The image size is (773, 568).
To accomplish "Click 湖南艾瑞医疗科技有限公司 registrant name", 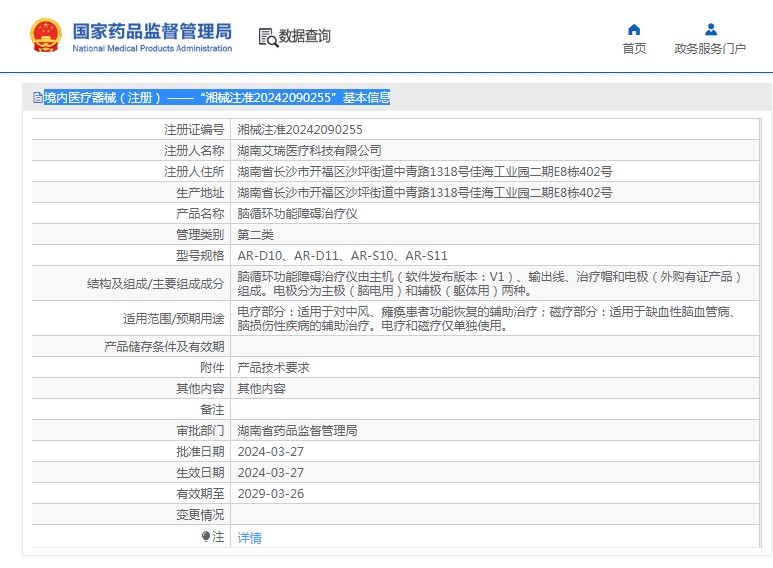I will pos(310,150).
